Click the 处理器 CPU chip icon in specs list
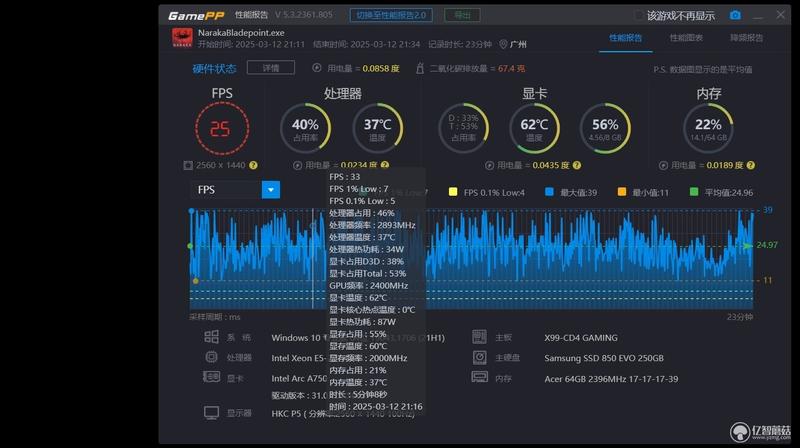Image resolution: width=800 pixels, height=448 pixels. [211, 357]
